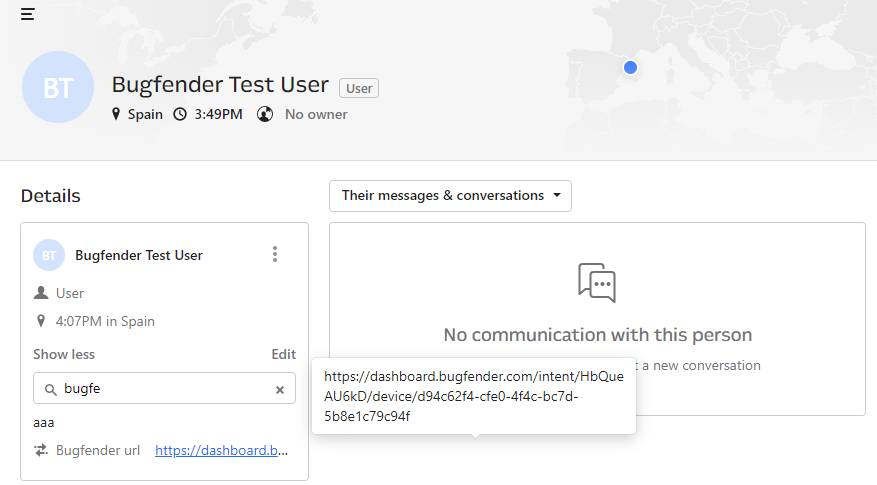Click the Bugfender url arrows icon
Image resolution: width=877 pixels, height=485 pixels.
[41, 450]
